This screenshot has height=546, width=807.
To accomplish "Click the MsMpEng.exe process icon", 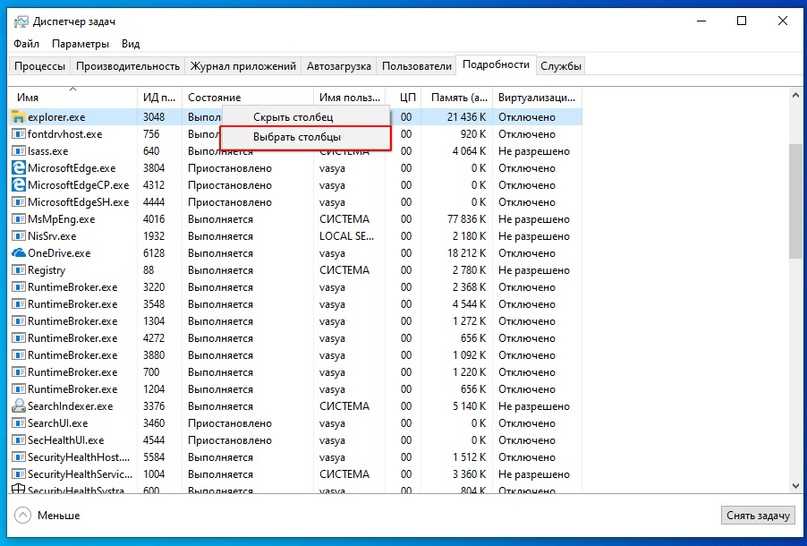I will point(18,219).
